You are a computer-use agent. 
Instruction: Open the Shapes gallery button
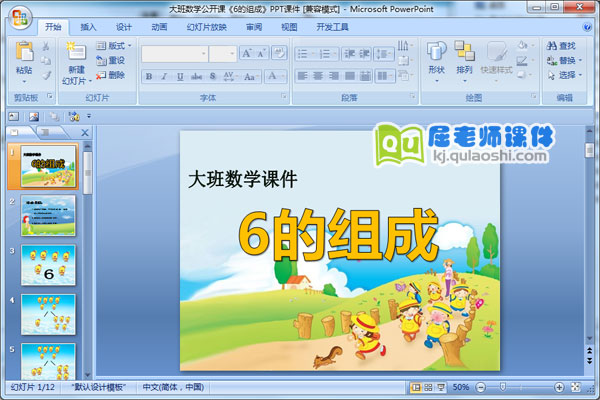point(437,61)
